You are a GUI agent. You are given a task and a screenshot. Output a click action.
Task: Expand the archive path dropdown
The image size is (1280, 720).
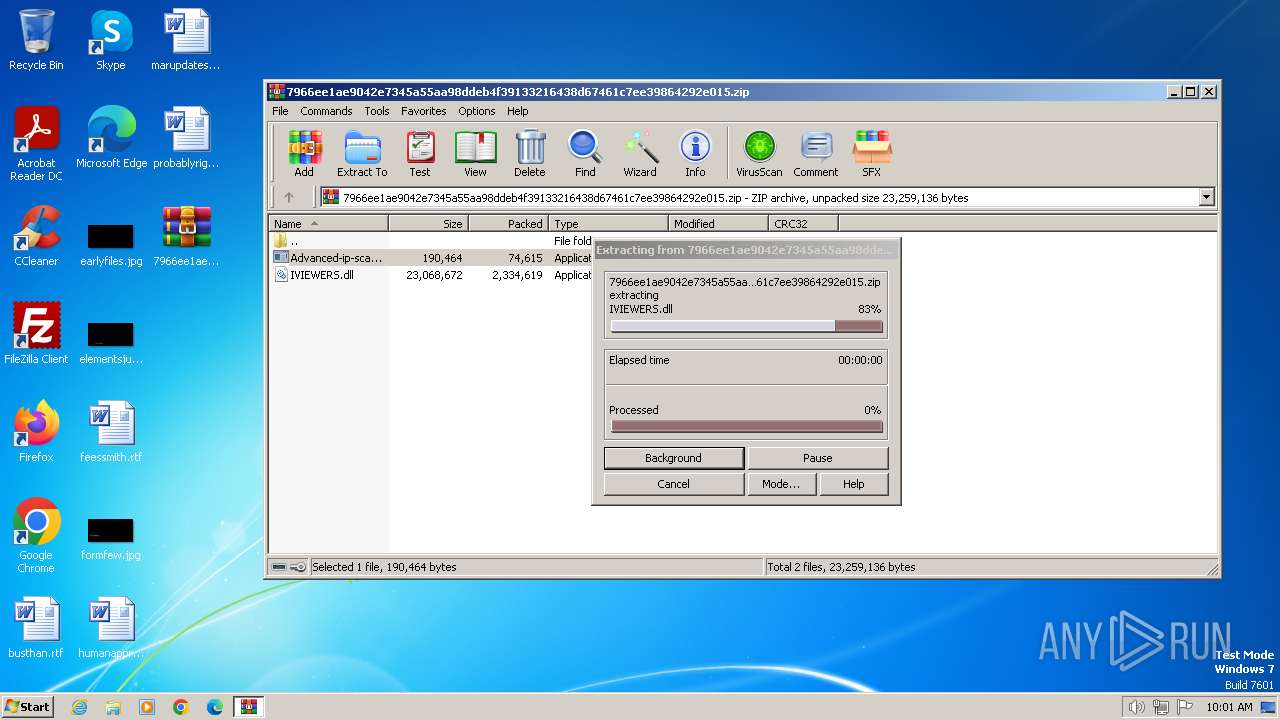pos(1206,197)
